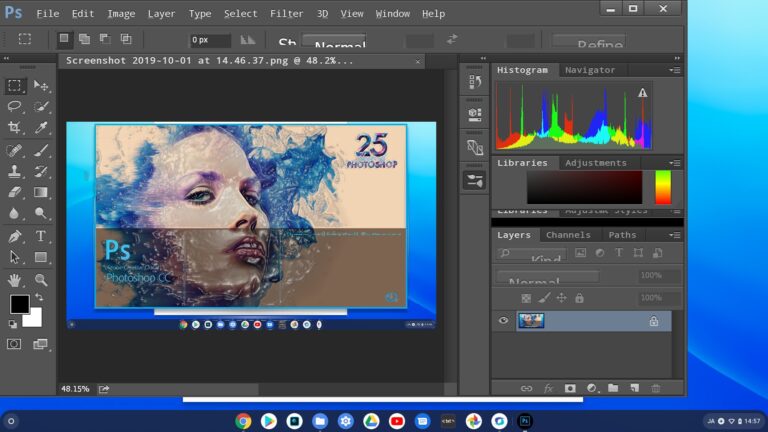Add a layer mask icon
This screenshot has width=768, height=432.
pos(570,388)
